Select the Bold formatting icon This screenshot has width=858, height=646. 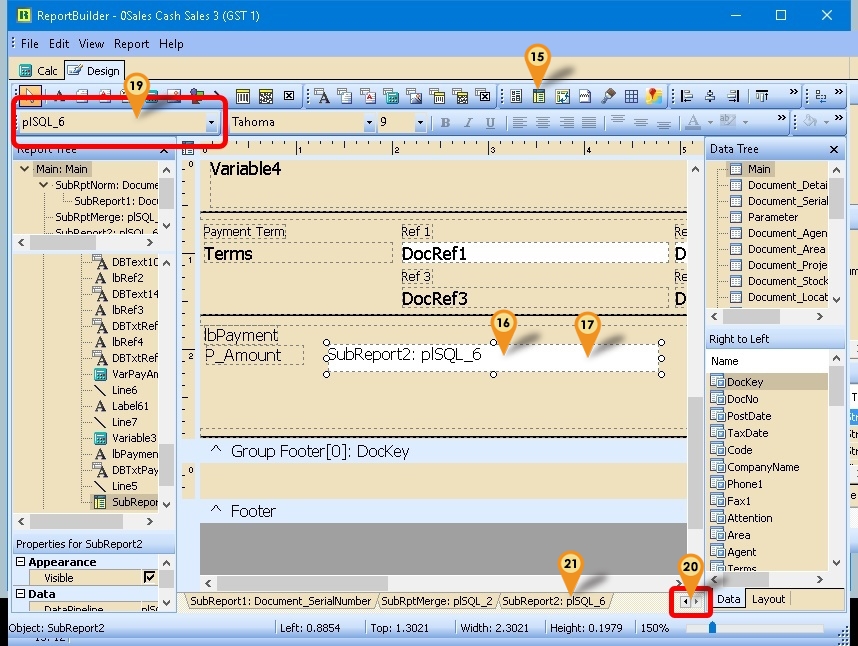click(445, 123)
